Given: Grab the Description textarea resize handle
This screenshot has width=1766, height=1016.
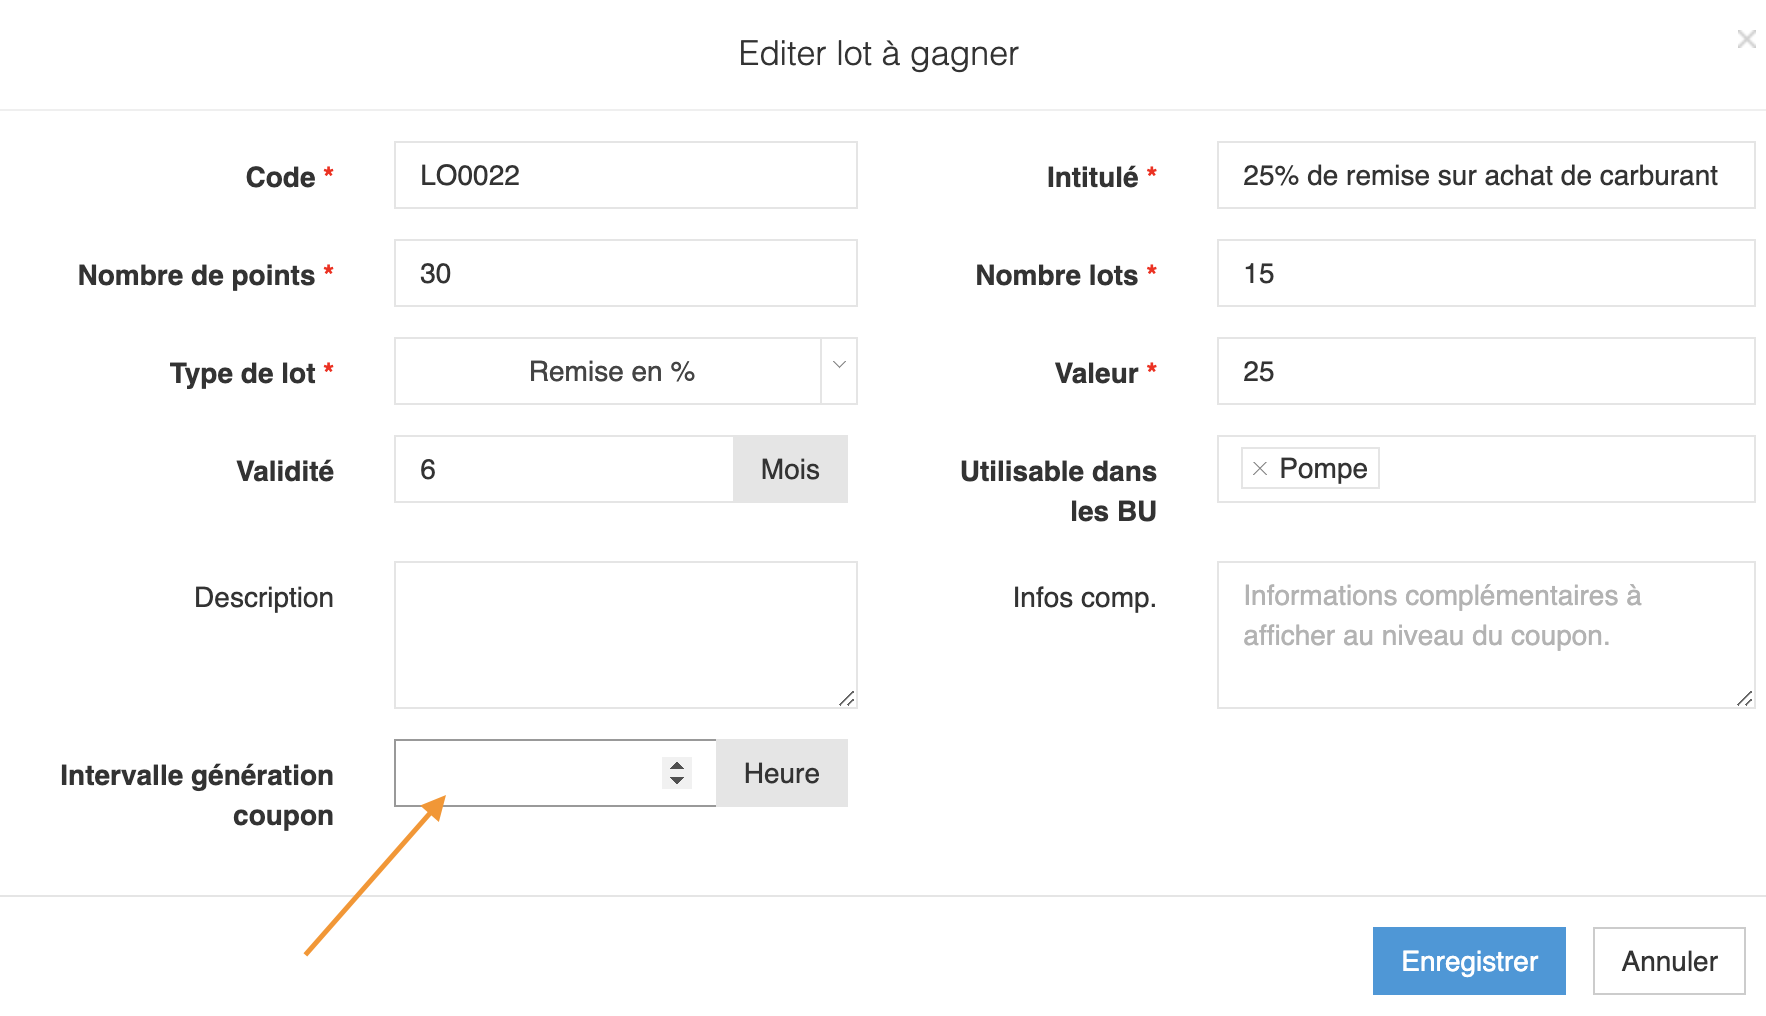Looking at the screenshot, I should [x=847, y=698].
